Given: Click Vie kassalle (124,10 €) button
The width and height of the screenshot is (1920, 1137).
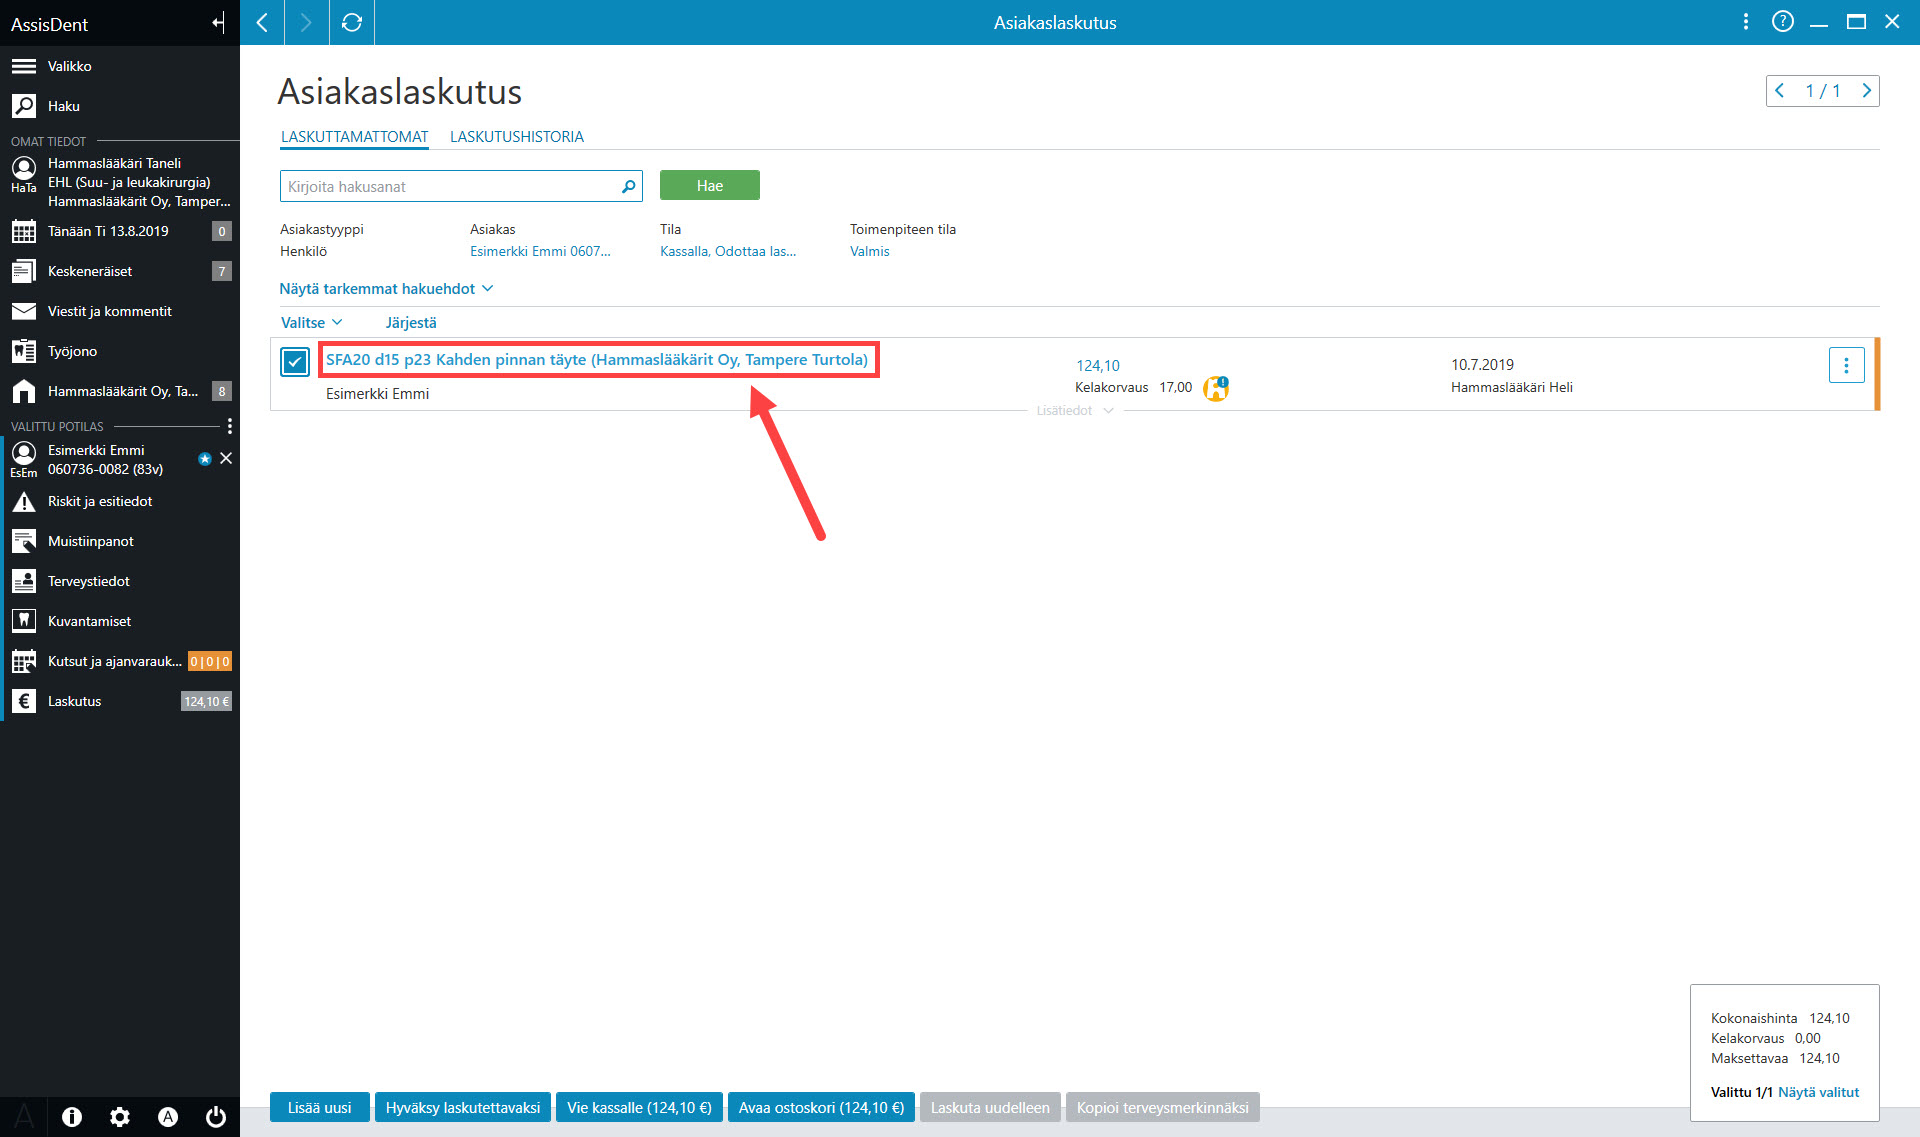Looking at the screenshot, I should pyautogui.click(x=639, y=1107).
